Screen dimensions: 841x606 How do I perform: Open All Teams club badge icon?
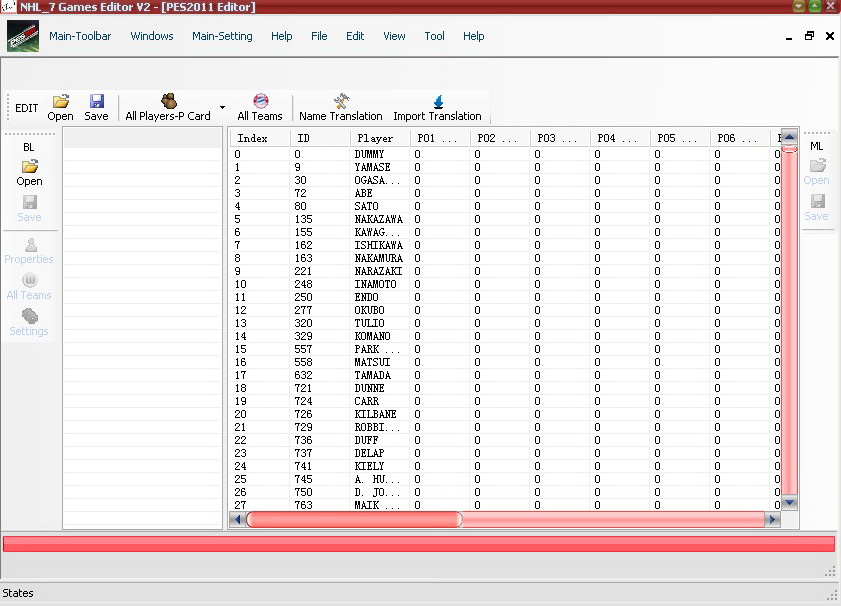pyautogui.click(x=261, y=101)
